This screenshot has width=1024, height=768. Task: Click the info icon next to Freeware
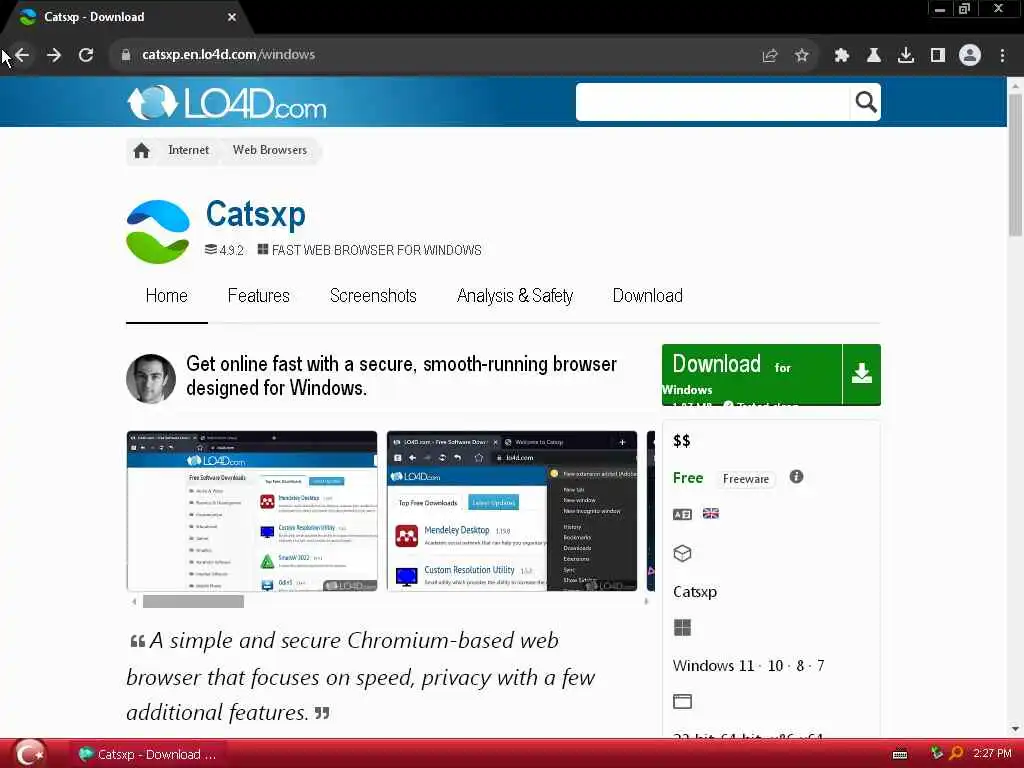click(x=796, y=477)
